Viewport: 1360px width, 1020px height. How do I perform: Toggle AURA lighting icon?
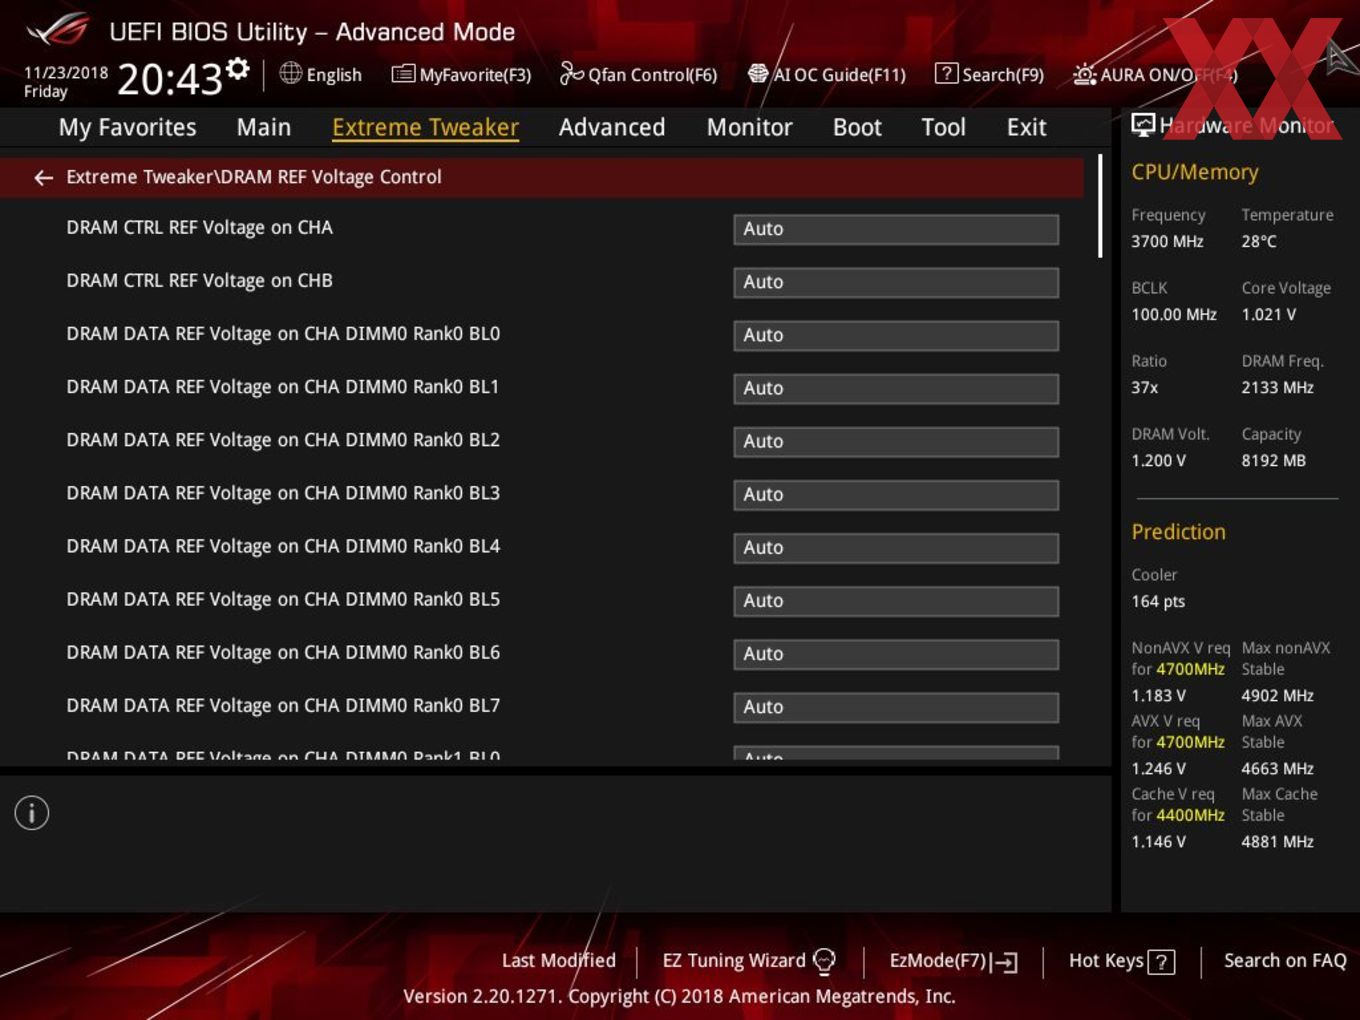point(1084,74)
